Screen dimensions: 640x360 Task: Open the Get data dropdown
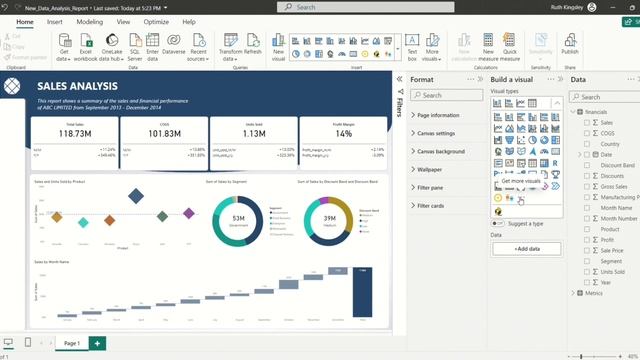pyautogui.click(x=64, y=47)
